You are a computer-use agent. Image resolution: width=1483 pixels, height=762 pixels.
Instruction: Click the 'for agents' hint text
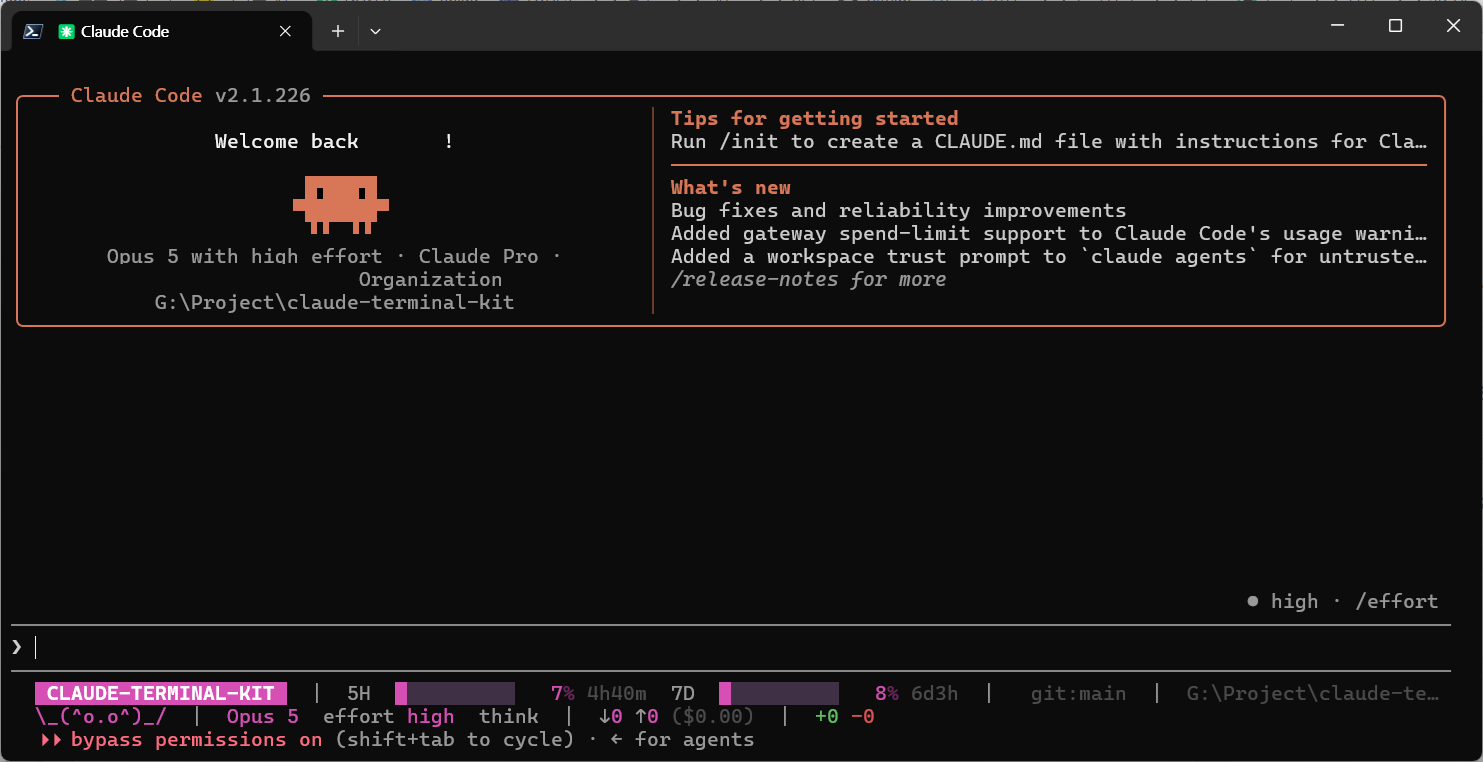tap(695, 739)
